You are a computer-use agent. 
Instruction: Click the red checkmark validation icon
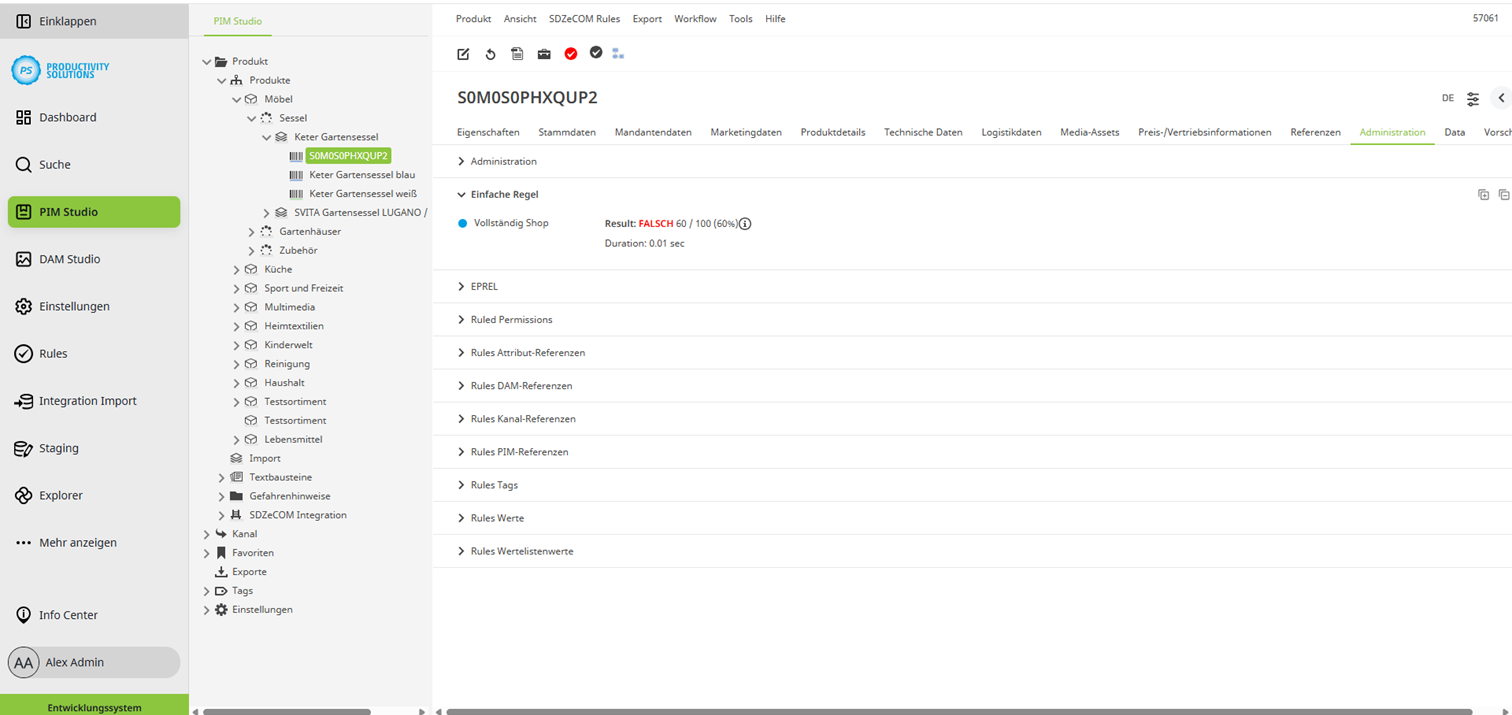click(x=571, y=54)
